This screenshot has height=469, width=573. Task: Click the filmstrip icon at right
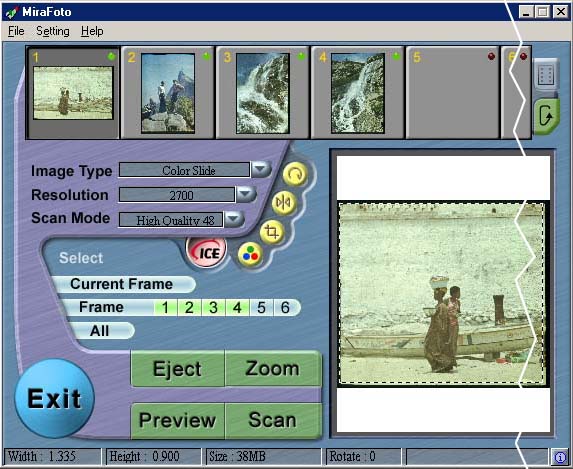click(546, 75)
